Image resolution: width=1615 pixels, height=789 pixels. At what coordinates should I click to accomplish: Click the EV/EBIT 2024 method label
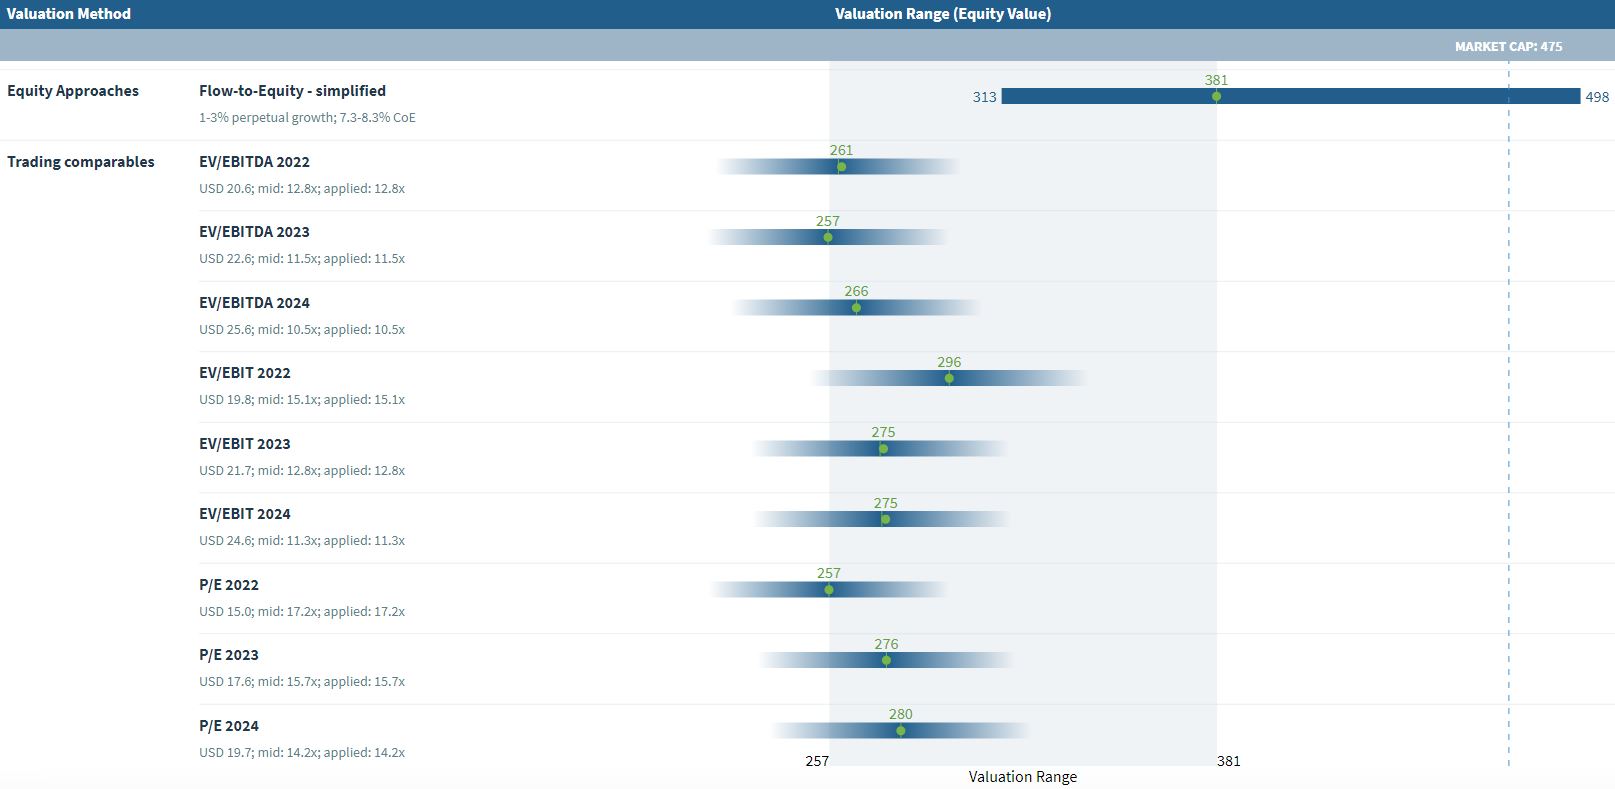pos(245,514)
